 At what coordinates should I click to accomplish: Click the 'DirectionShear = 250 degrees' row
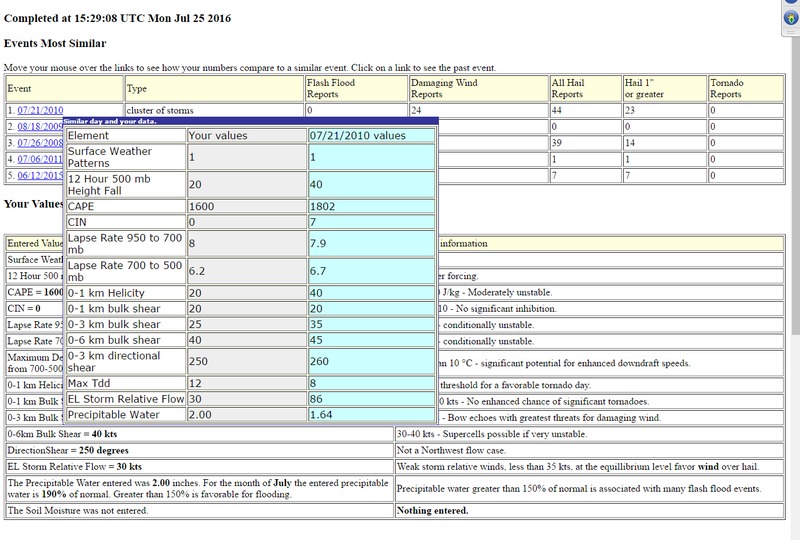(199, 451)
